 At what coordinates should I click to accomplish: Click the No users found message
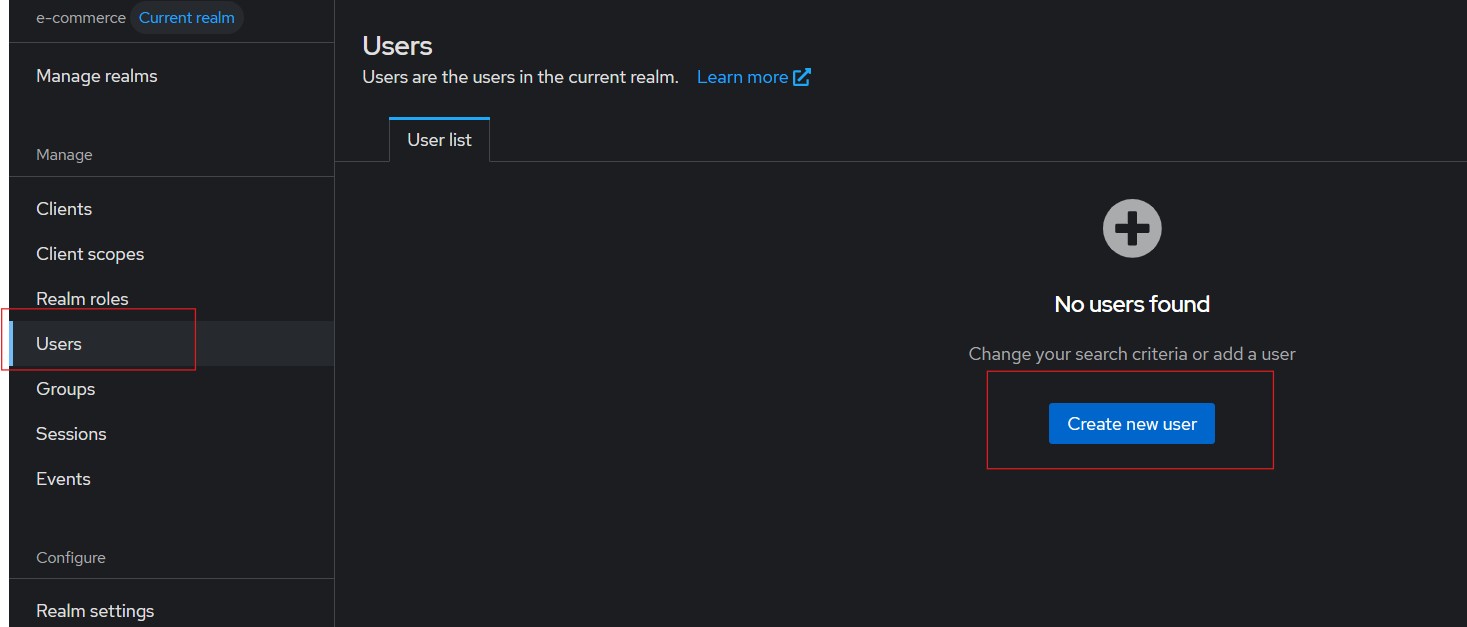click(x=1132, y=304)
